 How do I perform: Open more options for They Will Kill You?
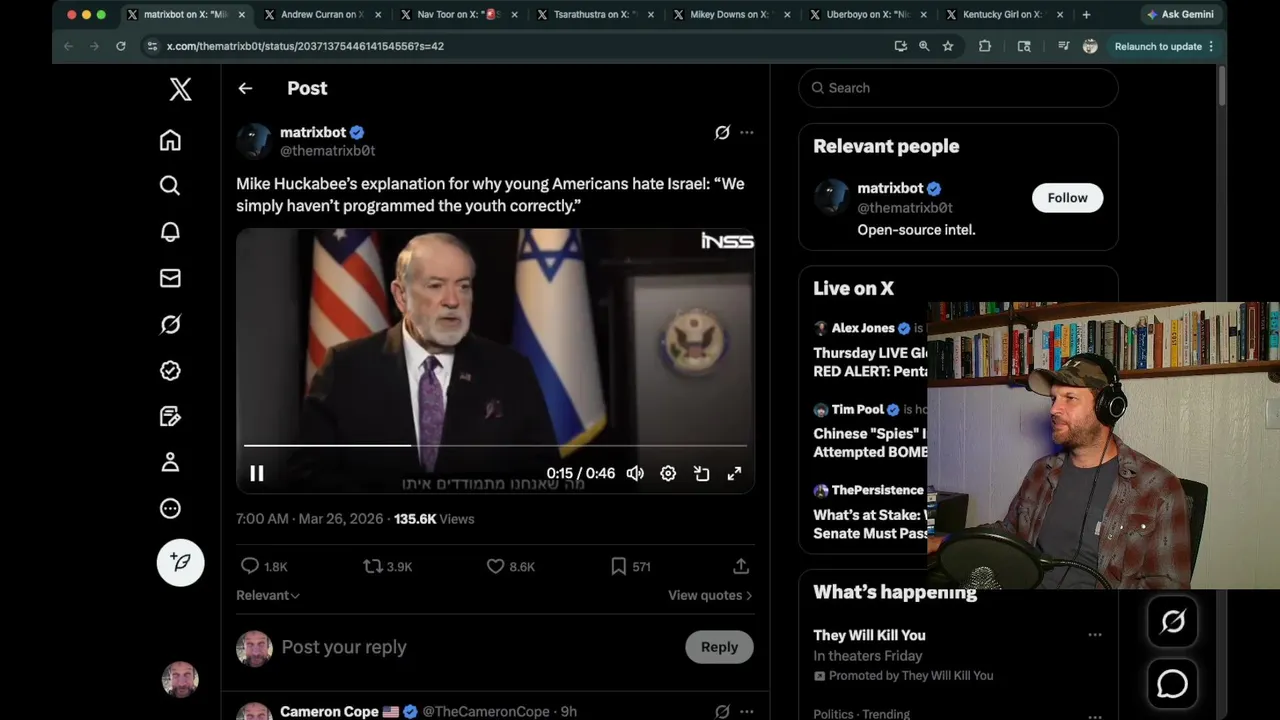[x=1095, y=635]
